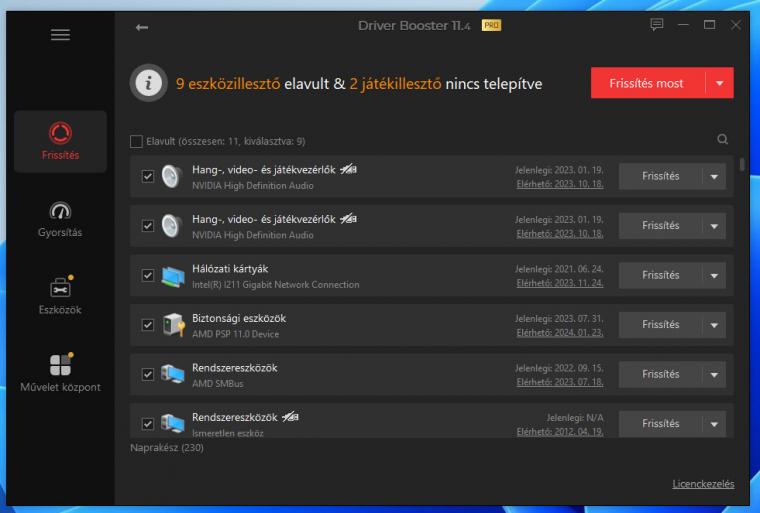Uncheck AMD SMBus checkbox
Screen dimensions: 760x513
(148, 374)
